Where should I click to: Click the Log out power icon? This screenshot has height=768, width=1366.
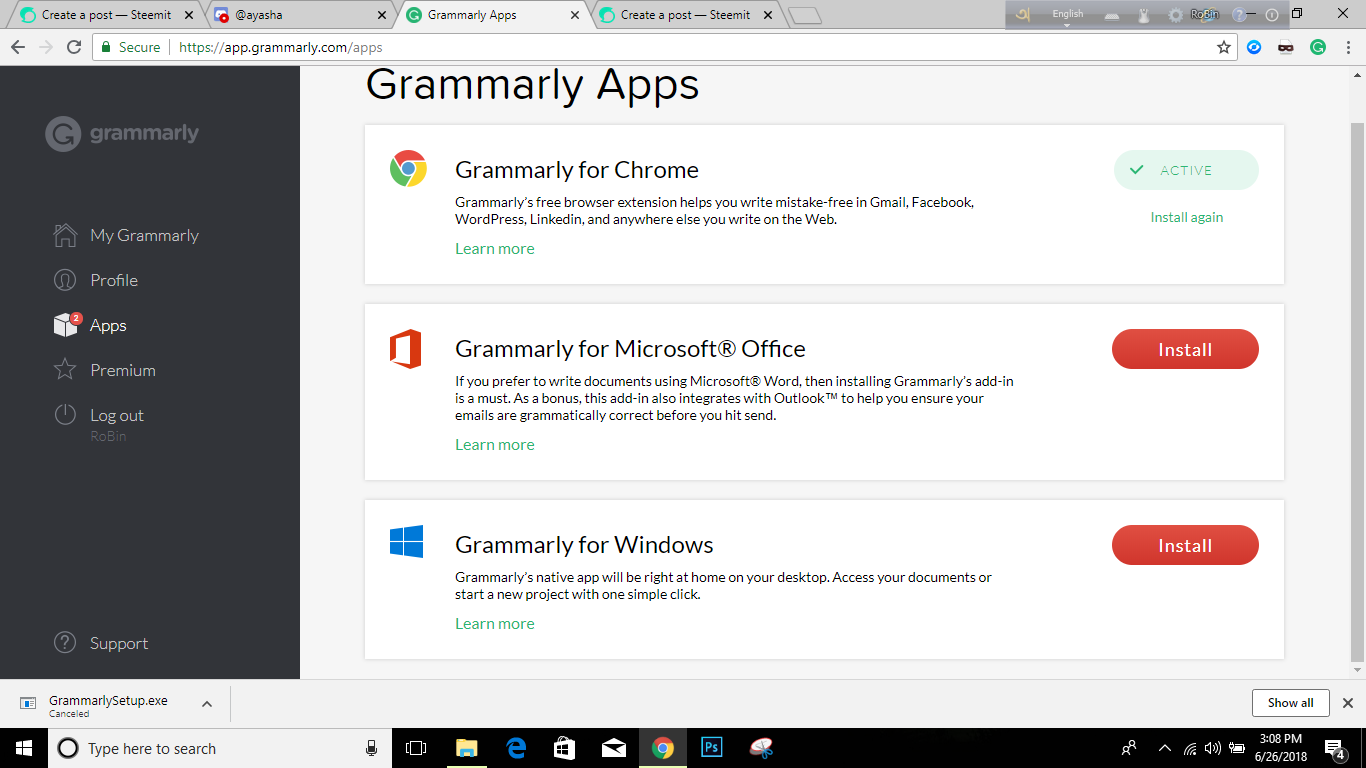65,415
